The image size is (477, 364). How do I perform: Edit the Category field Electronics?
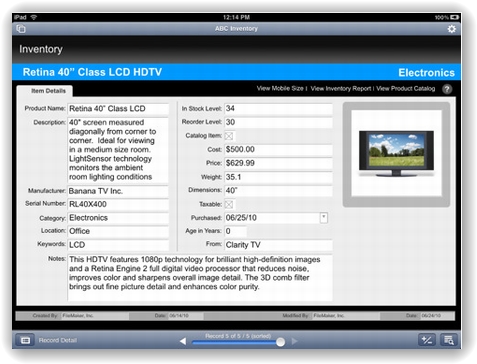(118, 218)
